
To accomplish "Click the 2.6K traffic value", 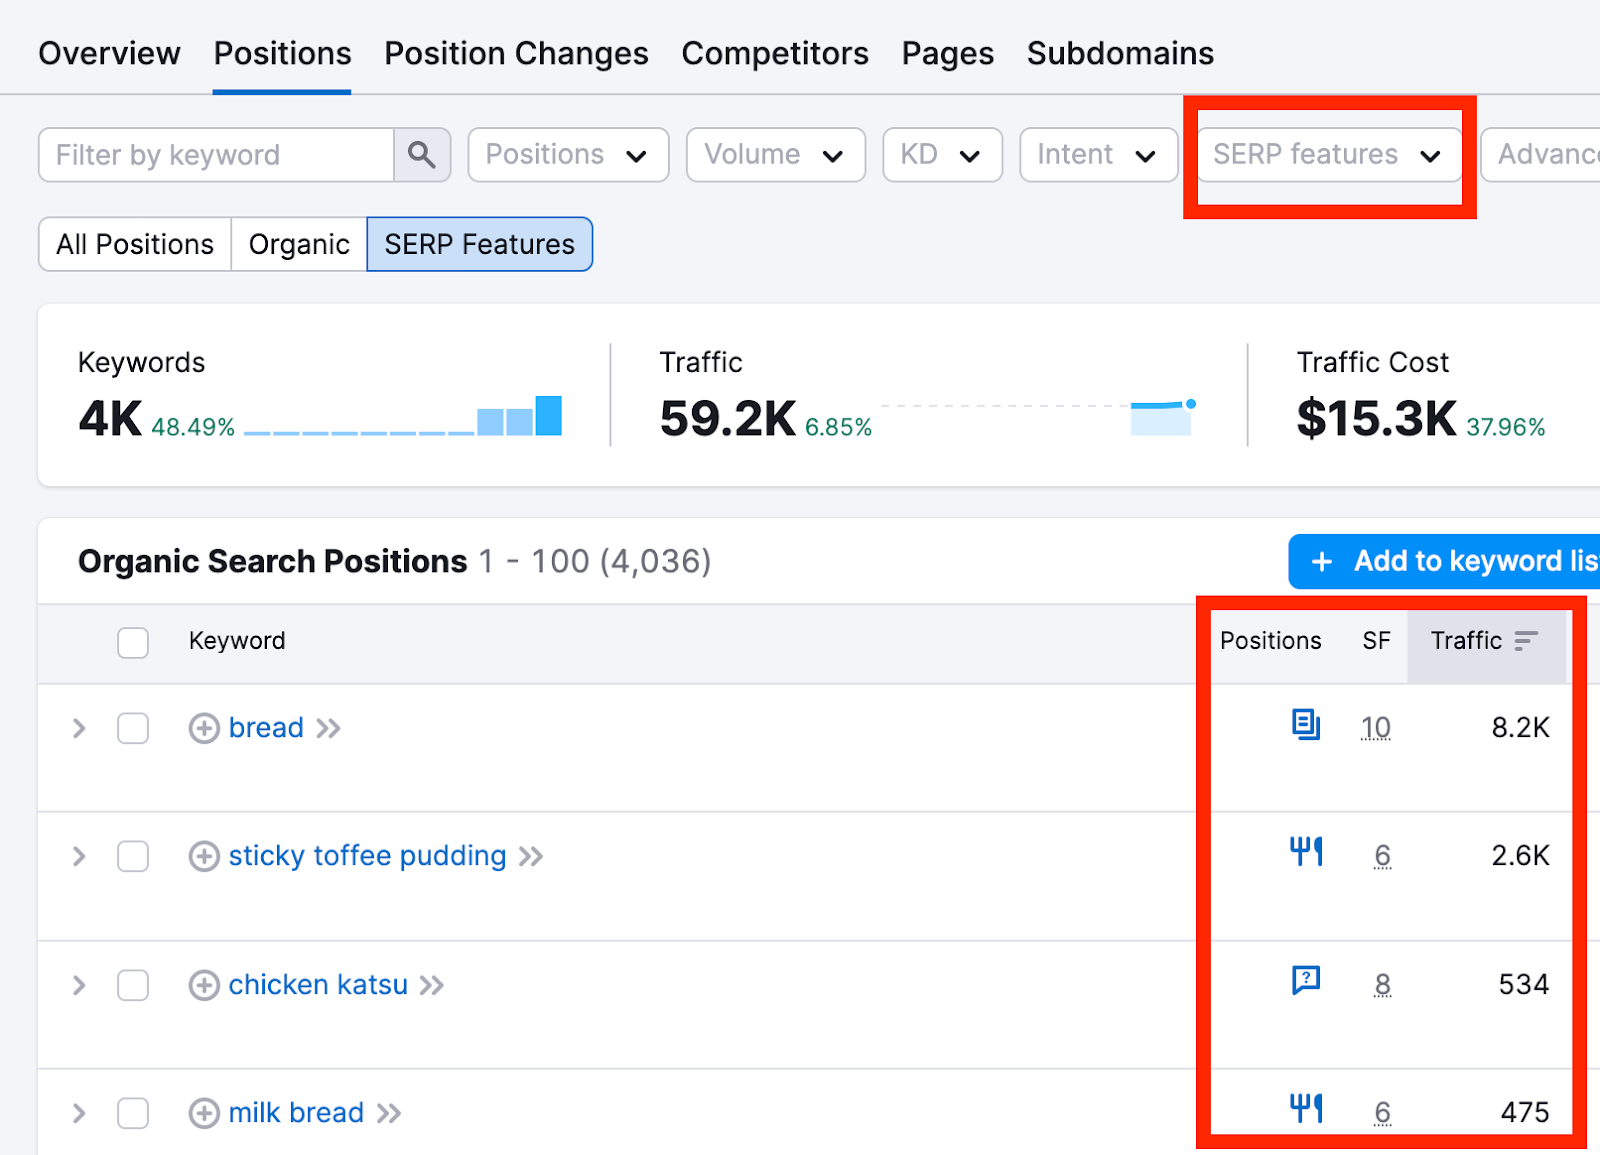I will click(x=1520, y=856).
